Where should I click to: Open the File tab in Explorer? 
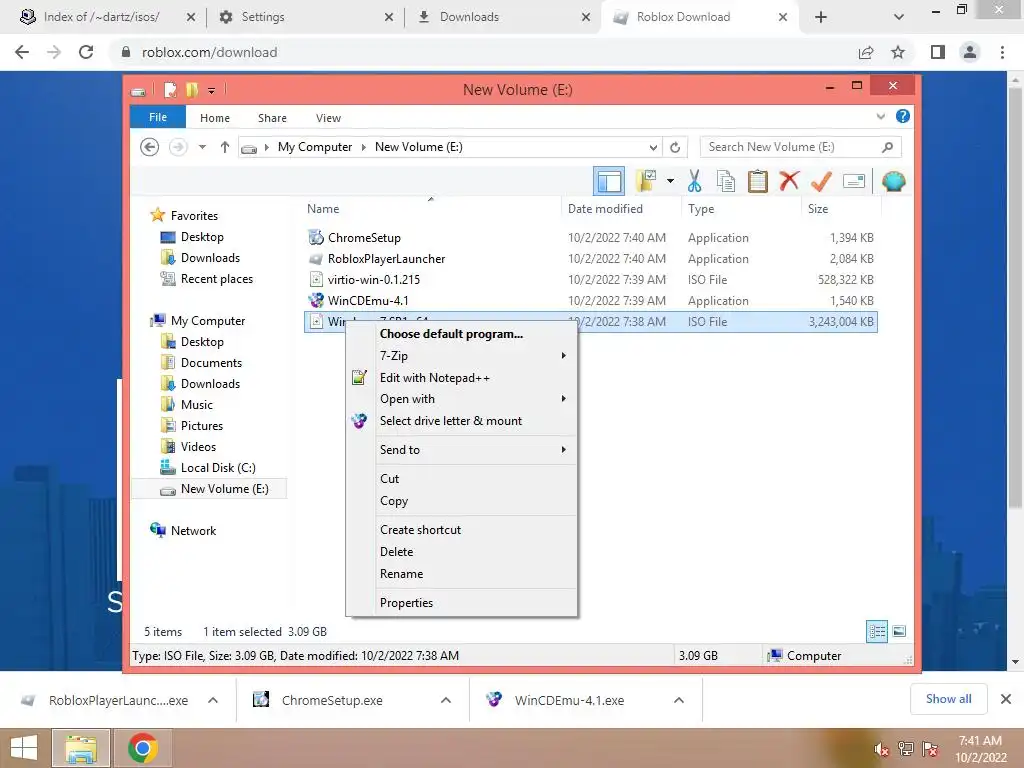click(158, 117)
